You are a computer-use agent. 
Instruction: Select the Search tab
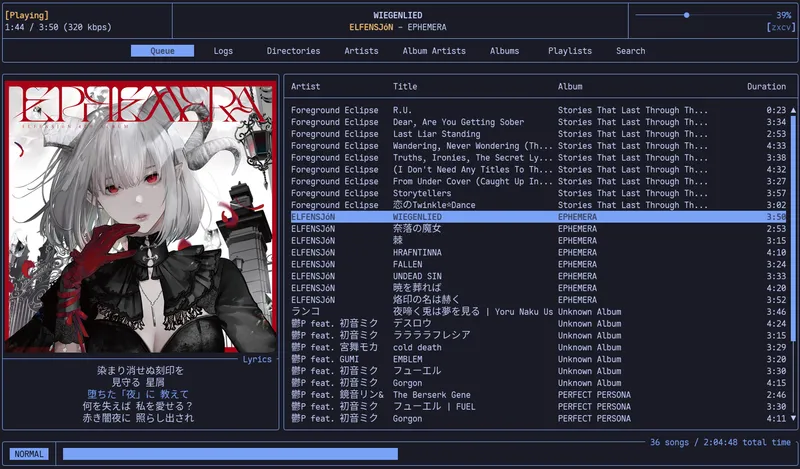click(x=630, y=51)
